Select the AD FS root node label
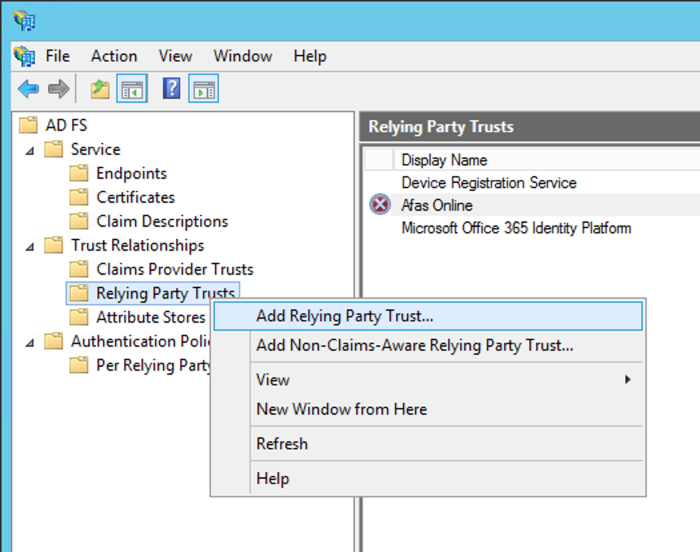Screen dimensions: 700x552 [66, 125]
